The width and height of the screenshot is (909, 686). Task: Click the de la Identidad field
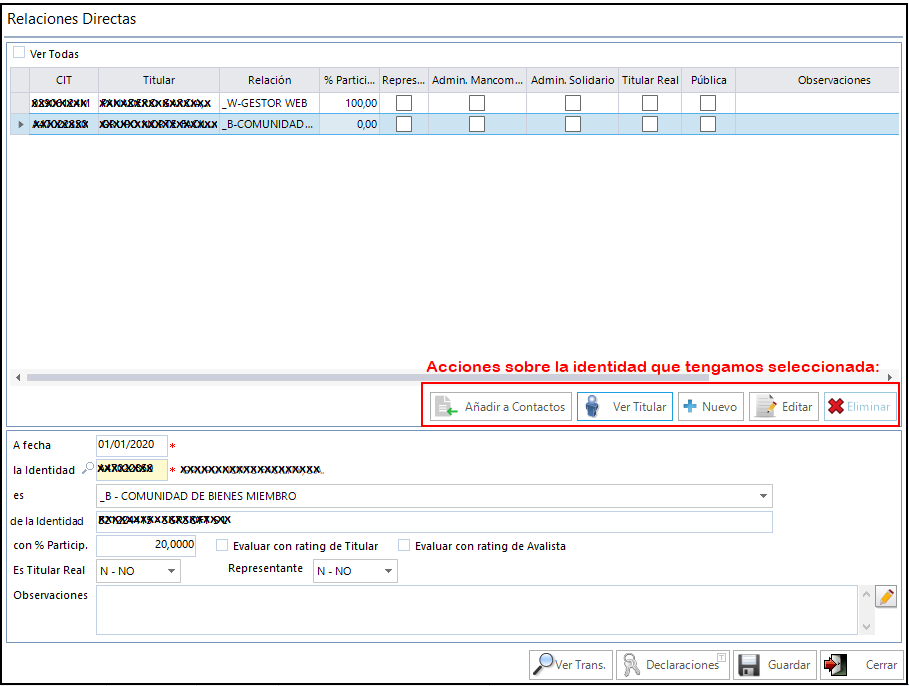(434, 521)
